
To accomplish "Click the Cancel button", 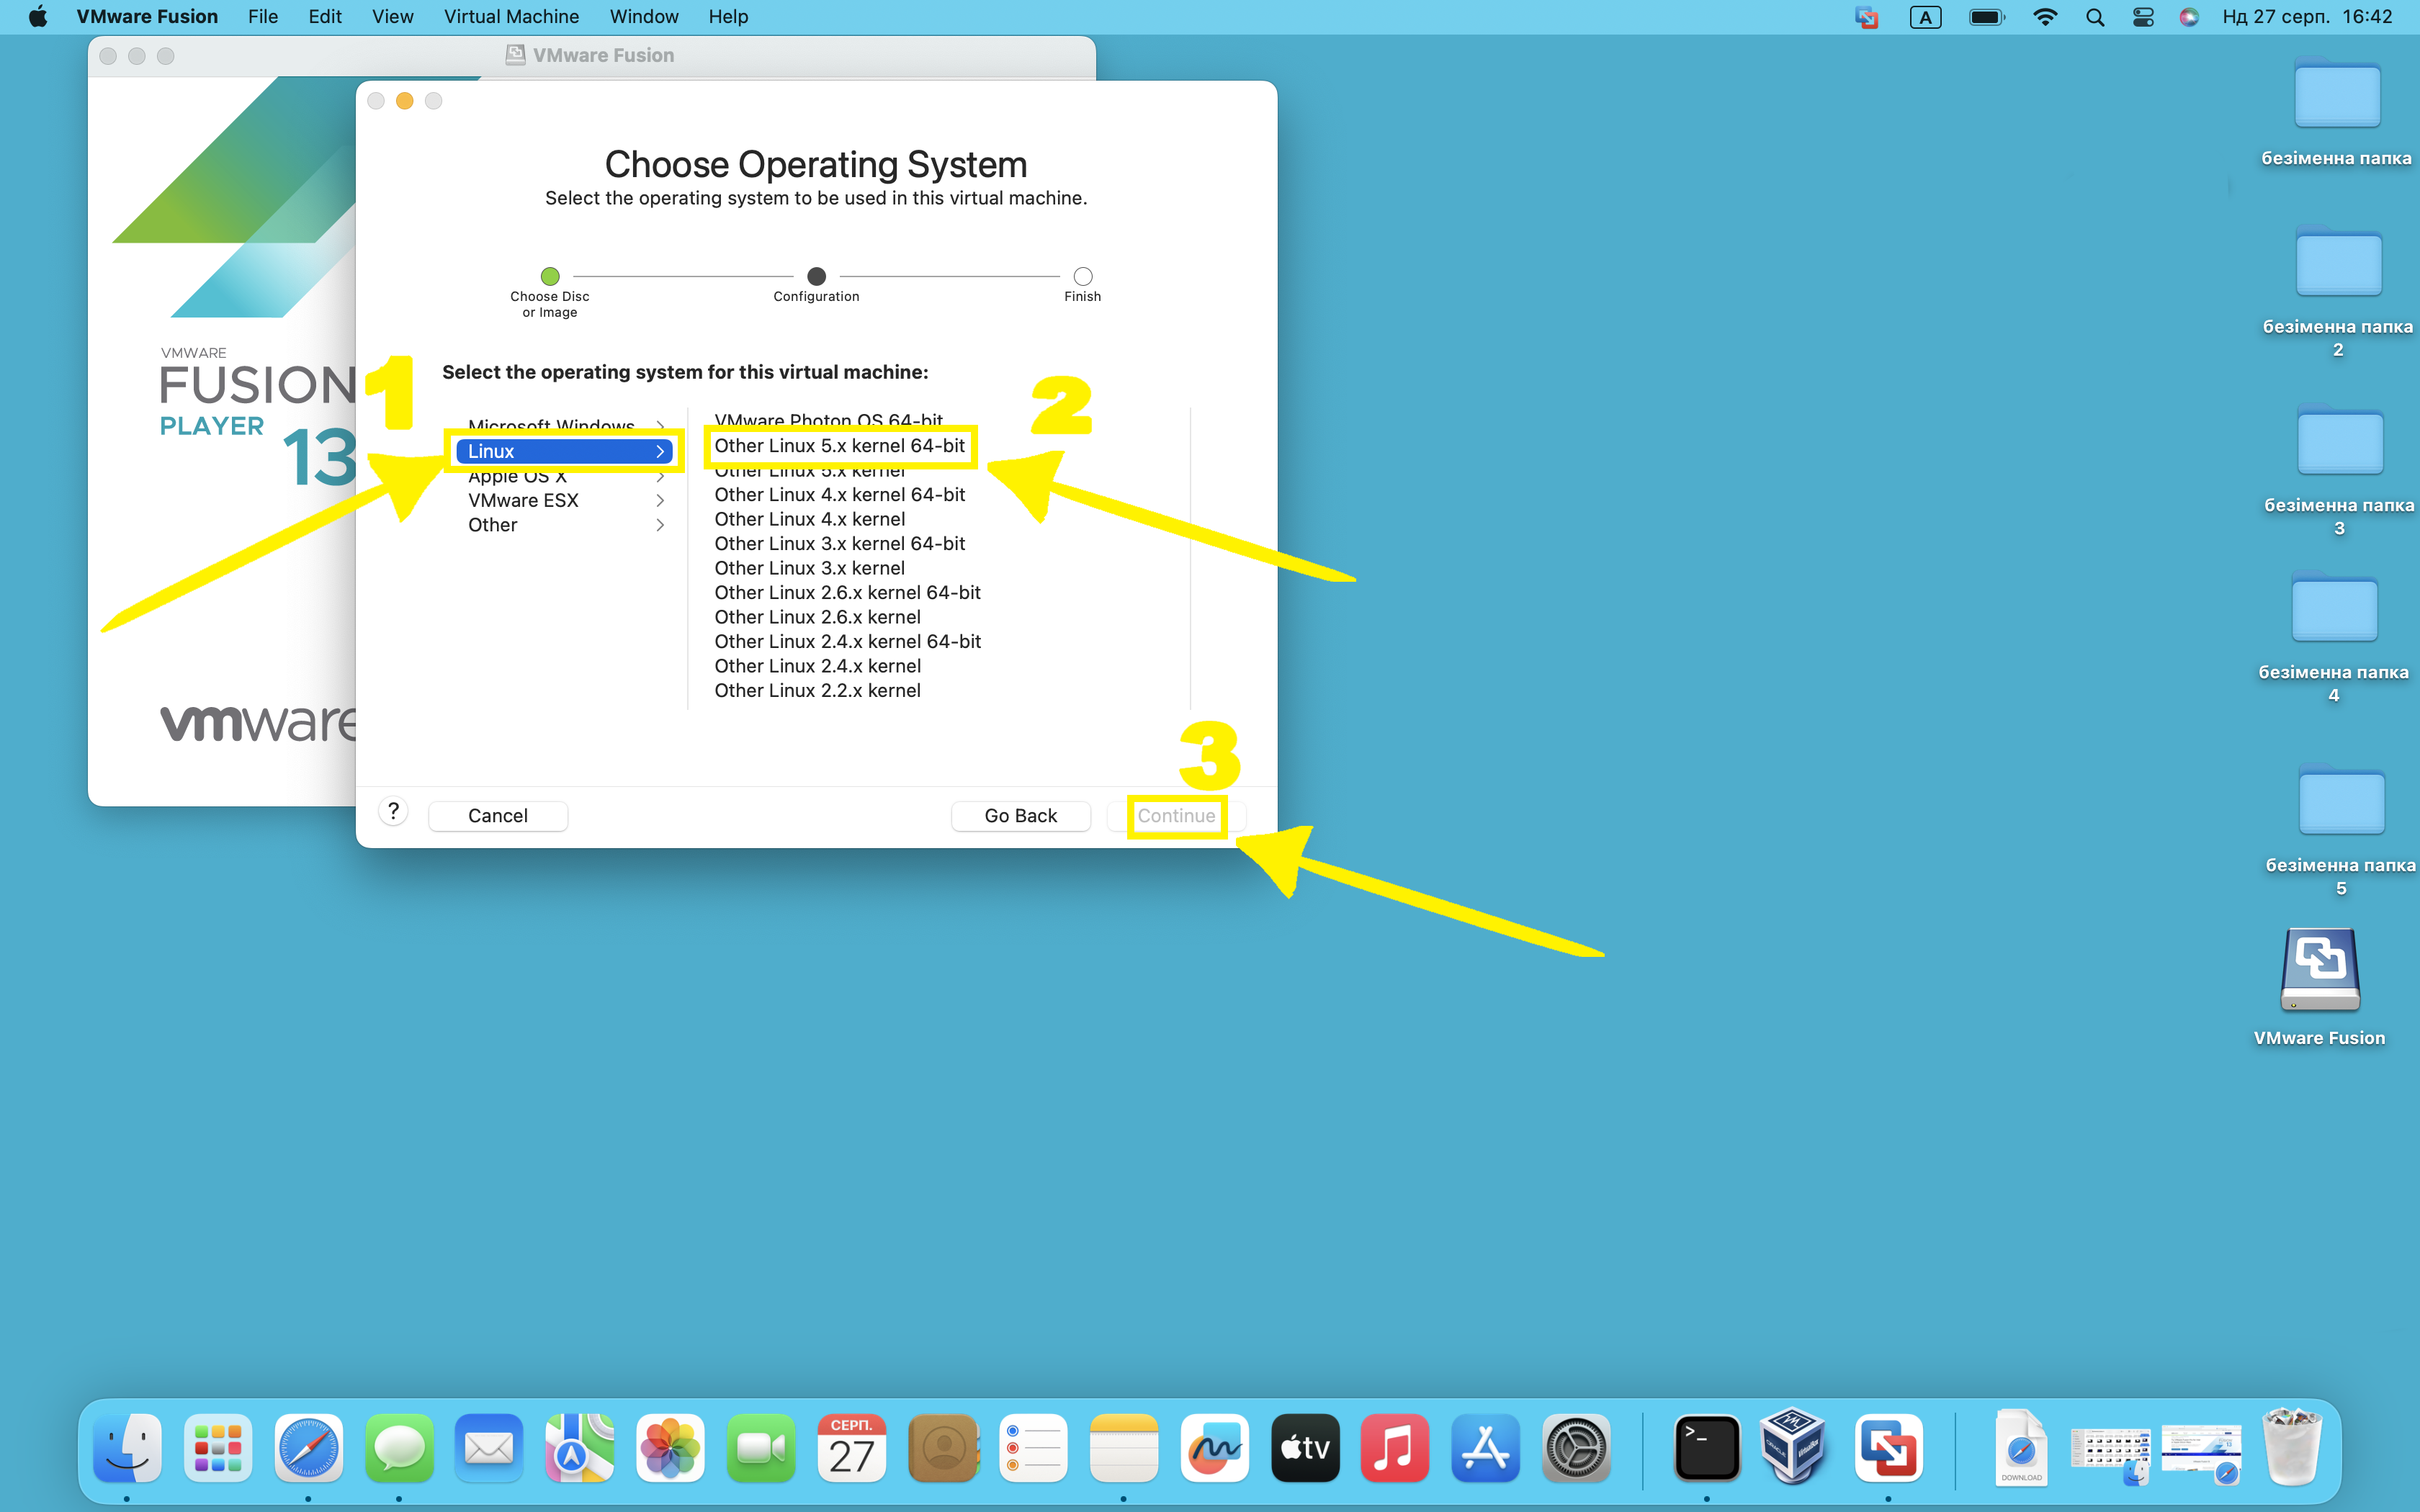I will (x=498, y=816).
